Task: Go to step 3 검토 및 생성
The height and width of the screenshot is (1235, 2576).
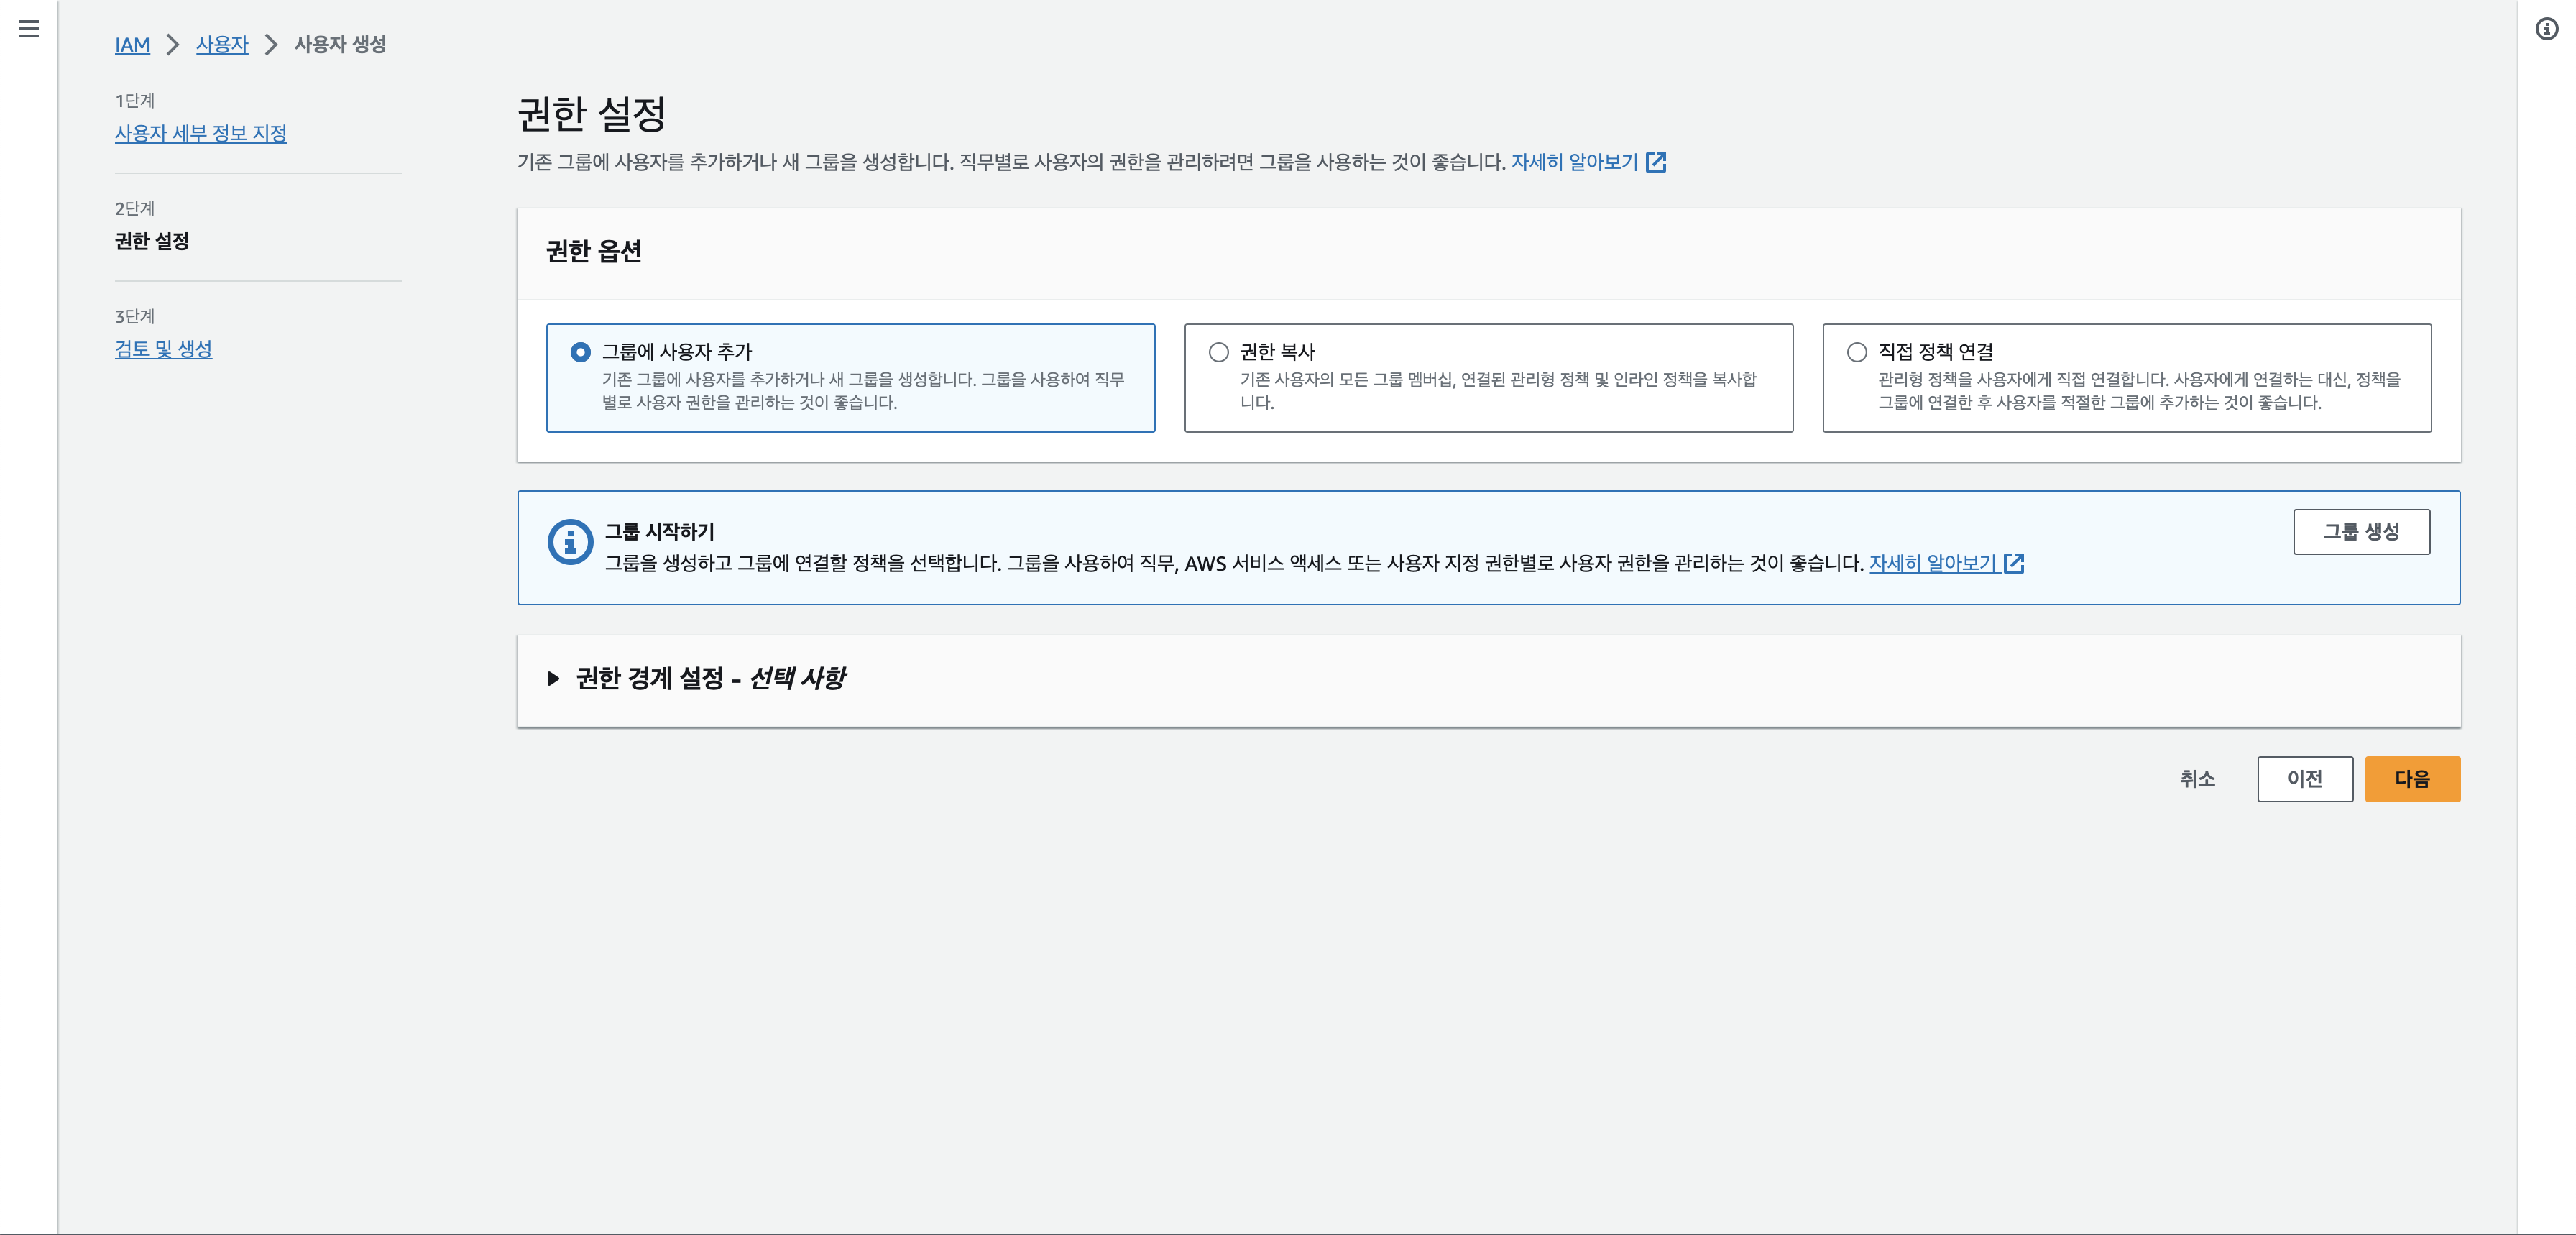Action: point(163,349)
